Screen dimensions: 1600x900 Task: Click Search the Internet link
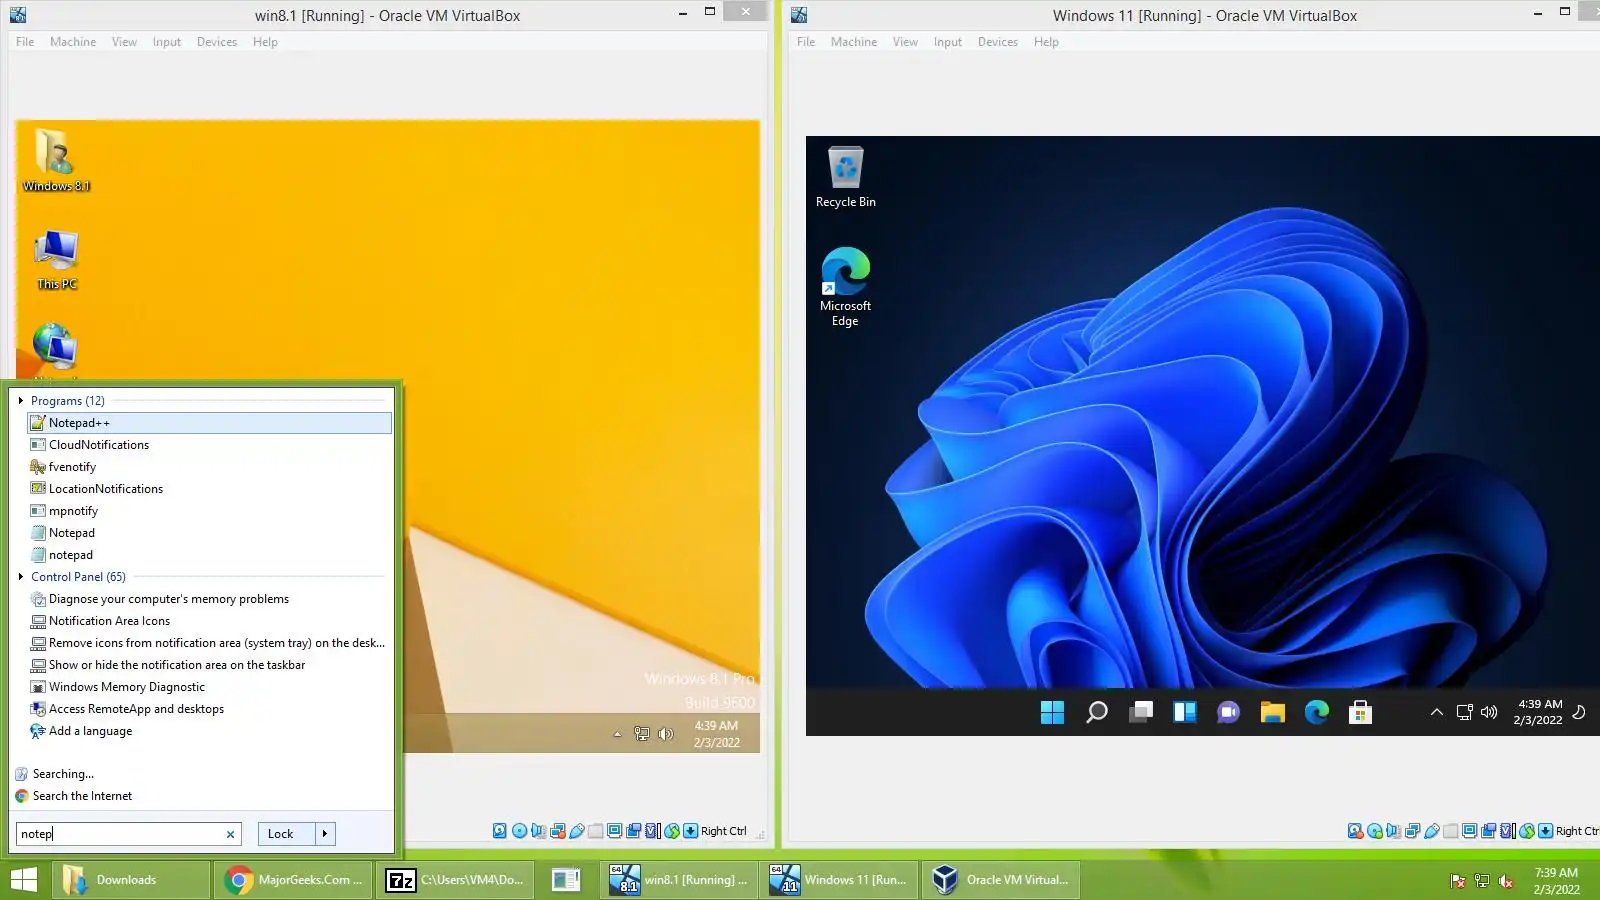(x=82, y=796)
